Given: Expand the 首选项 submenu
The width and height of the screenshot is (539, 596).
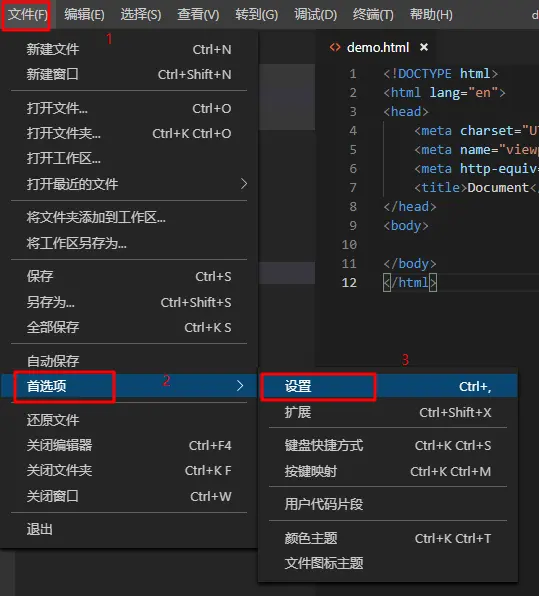Looking at the screenshot, I should [129, 386].
